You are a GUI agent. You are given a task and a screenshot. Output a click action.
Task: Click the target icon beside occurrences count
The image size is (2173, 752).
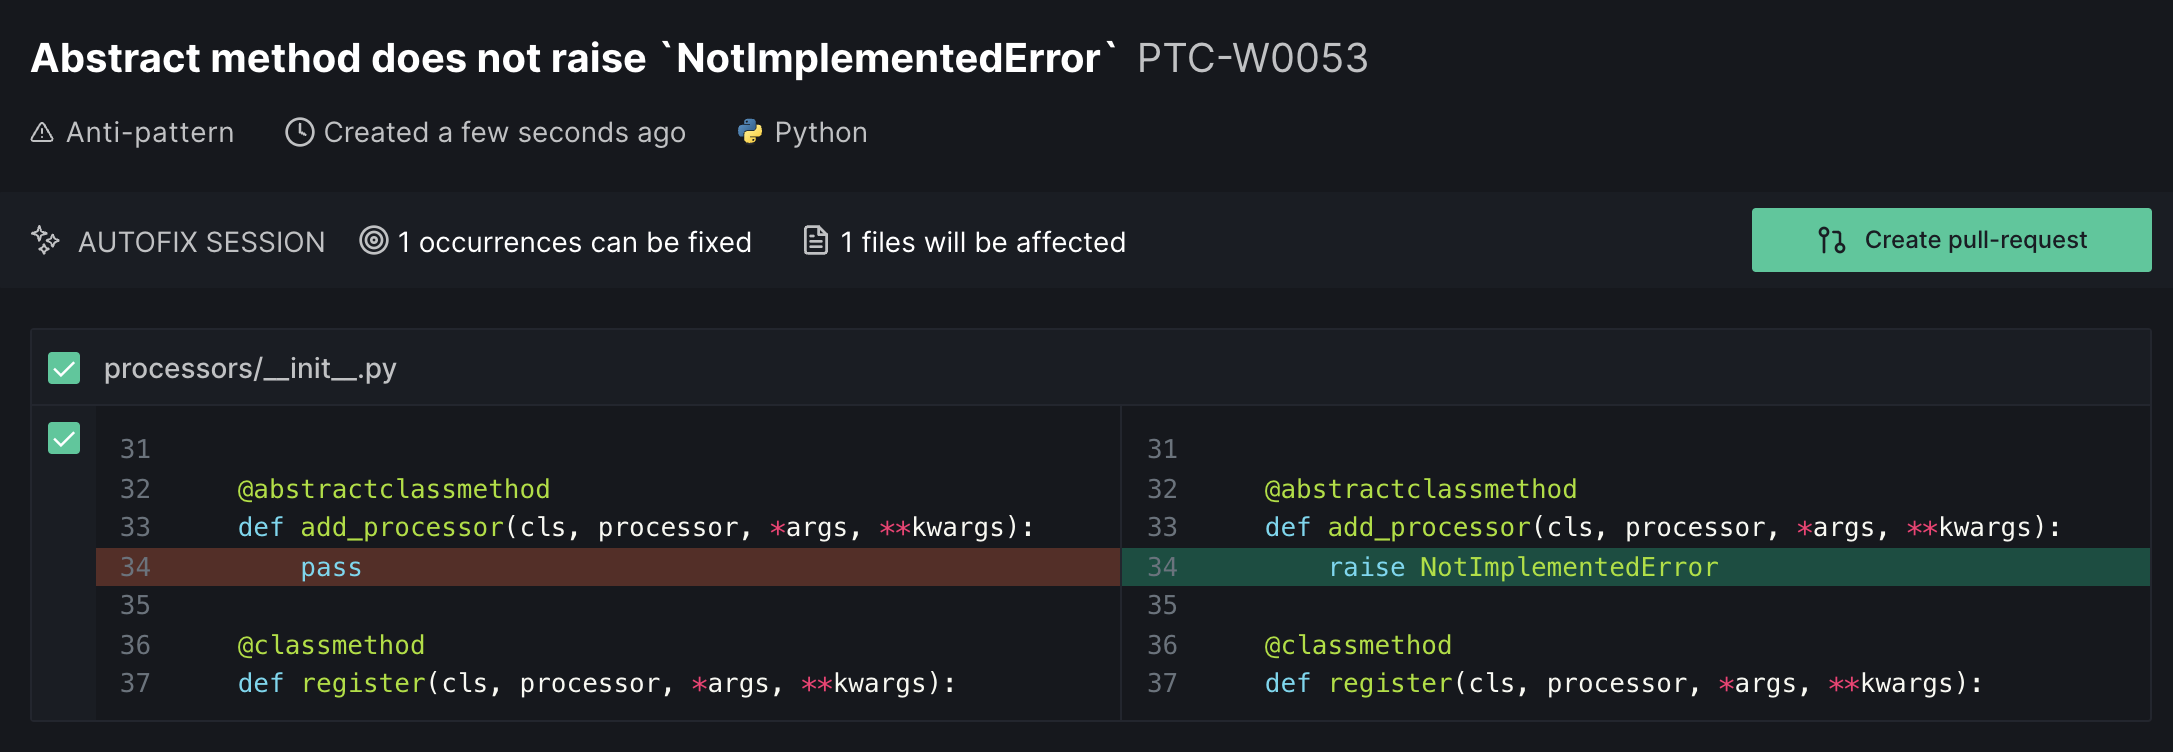[x=374, y=241]
